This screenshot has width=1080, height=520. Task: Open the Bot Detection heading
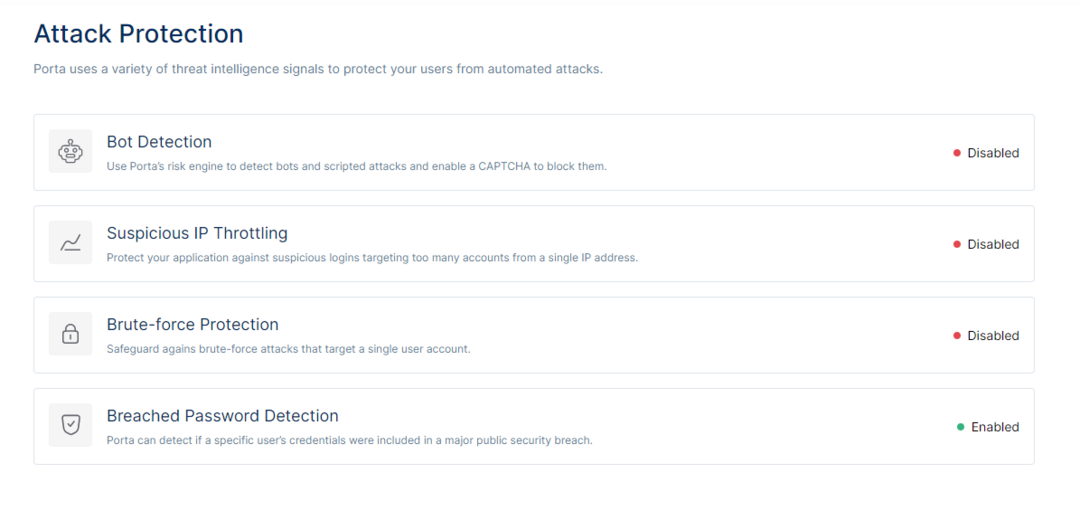[159, 142]
